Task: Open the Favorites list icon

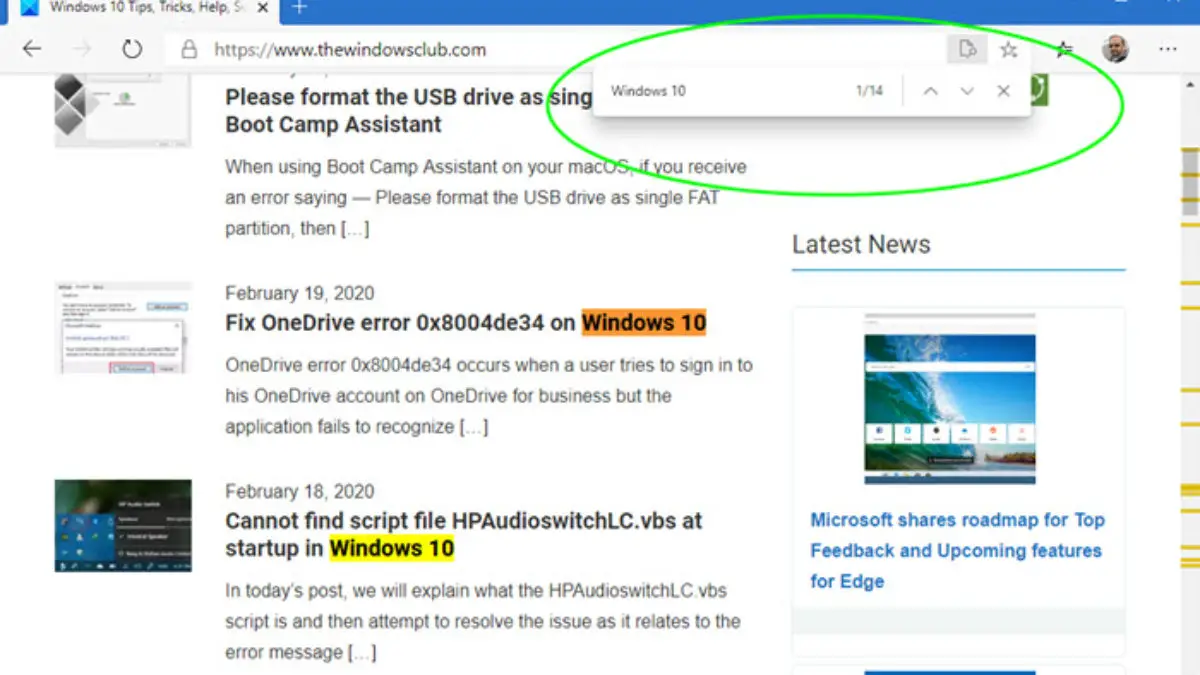Action: coord(1065,49)
